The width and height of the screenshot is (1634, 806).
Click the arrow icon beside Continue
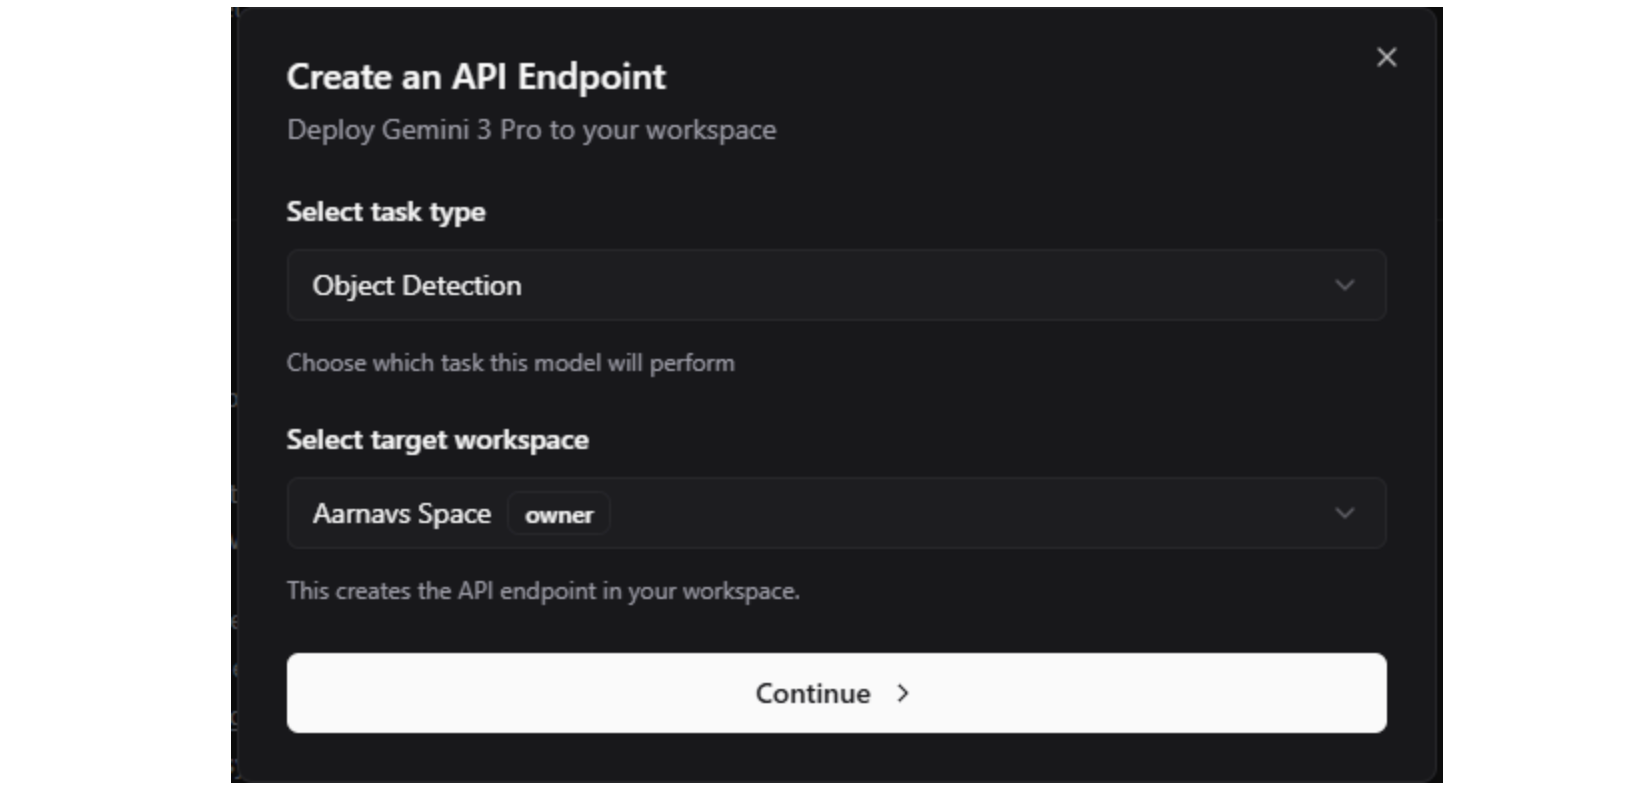click(x=903, y=693)
